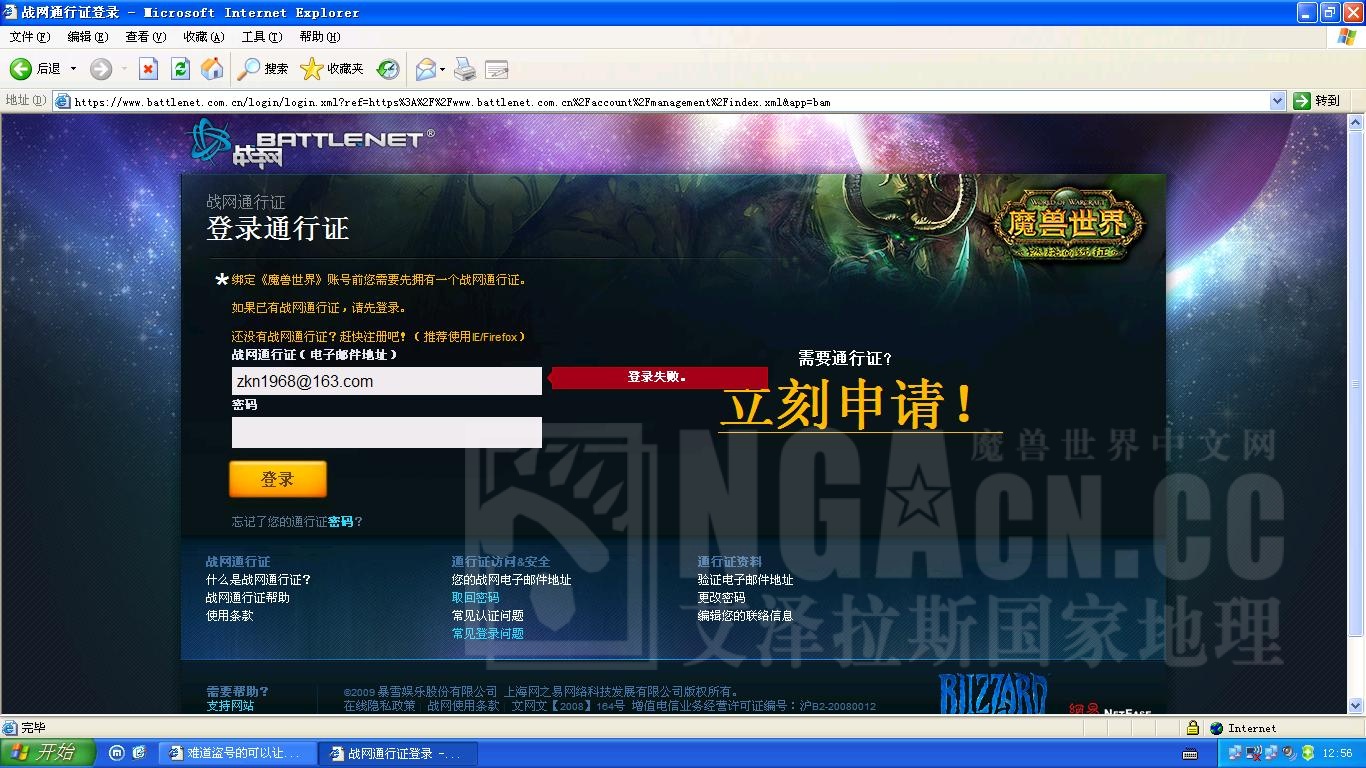1366x768 pixels.
Task: Open browsing History clock icon
Action: click(x=388, y=69)
